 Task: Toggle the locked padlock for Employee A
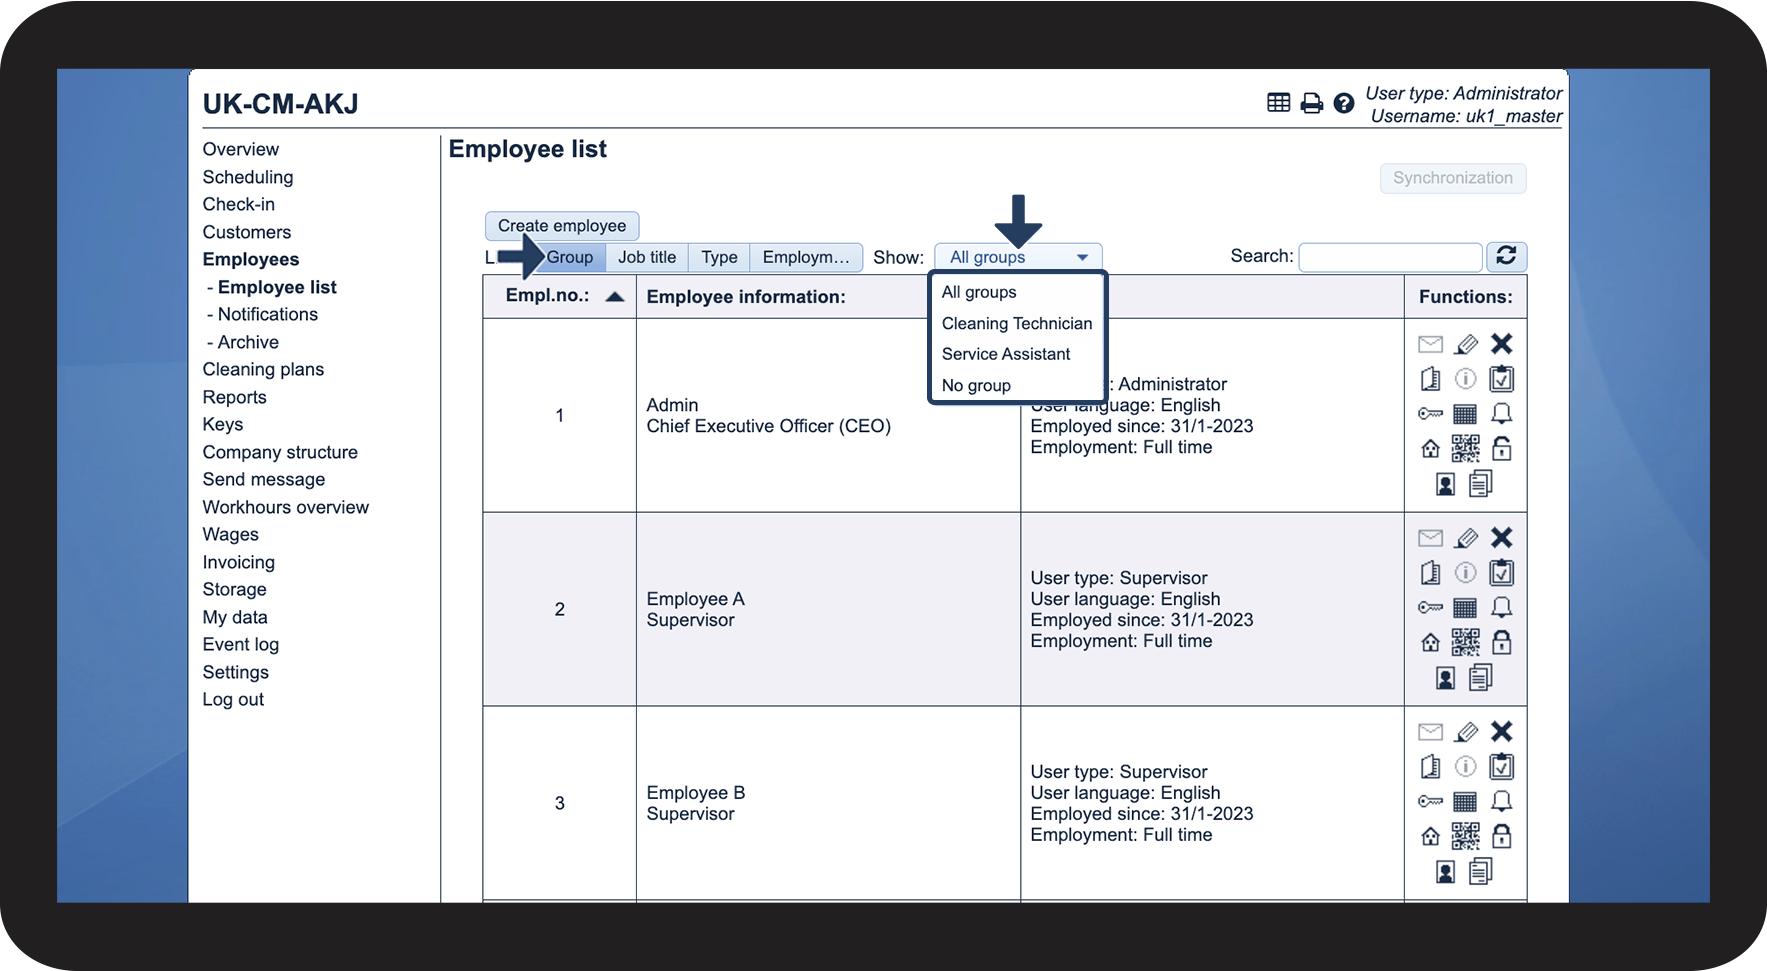click(1501, 642)
